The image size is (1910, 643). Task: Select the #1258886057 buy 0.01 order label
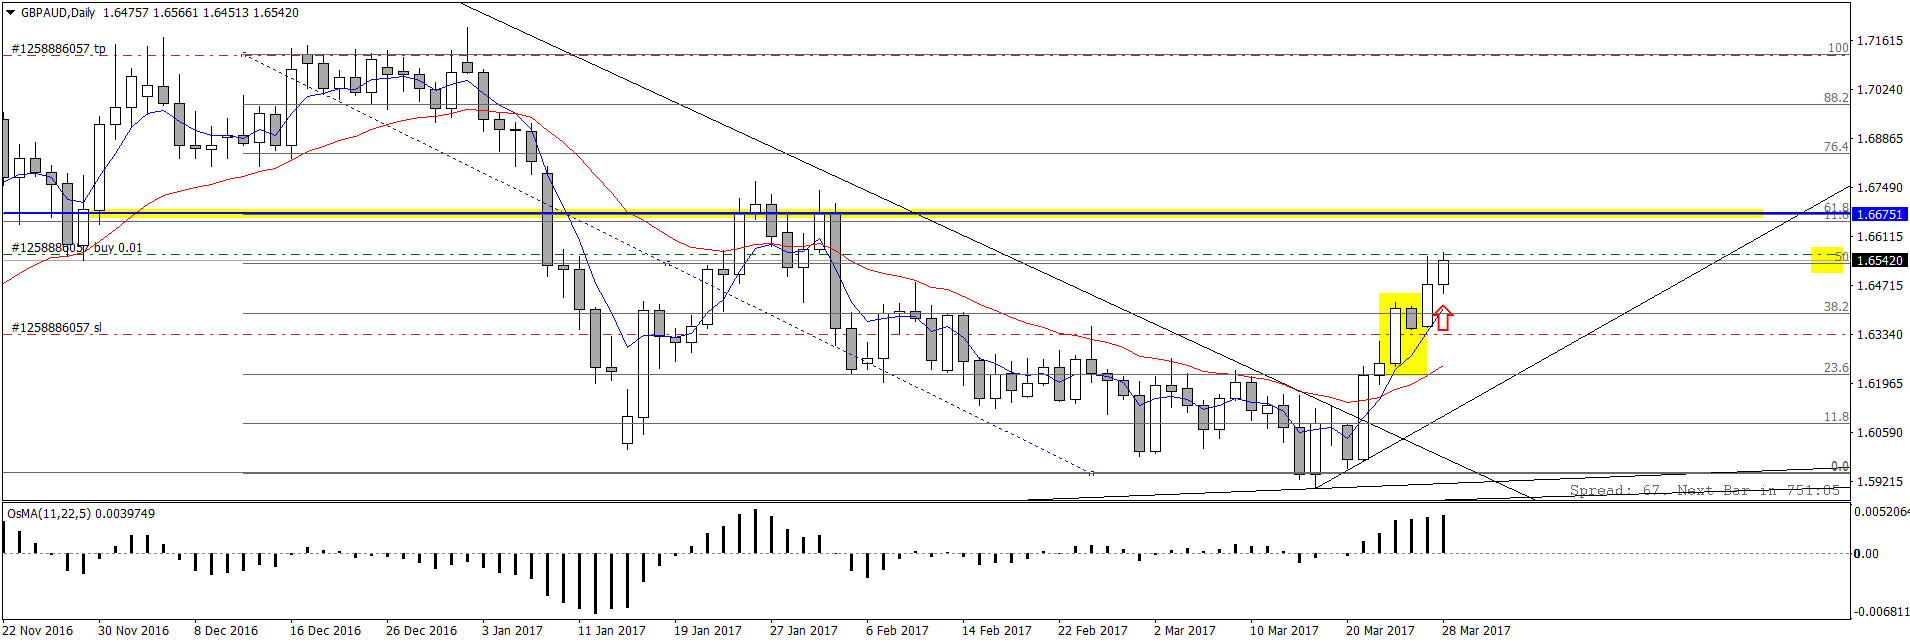76,248
